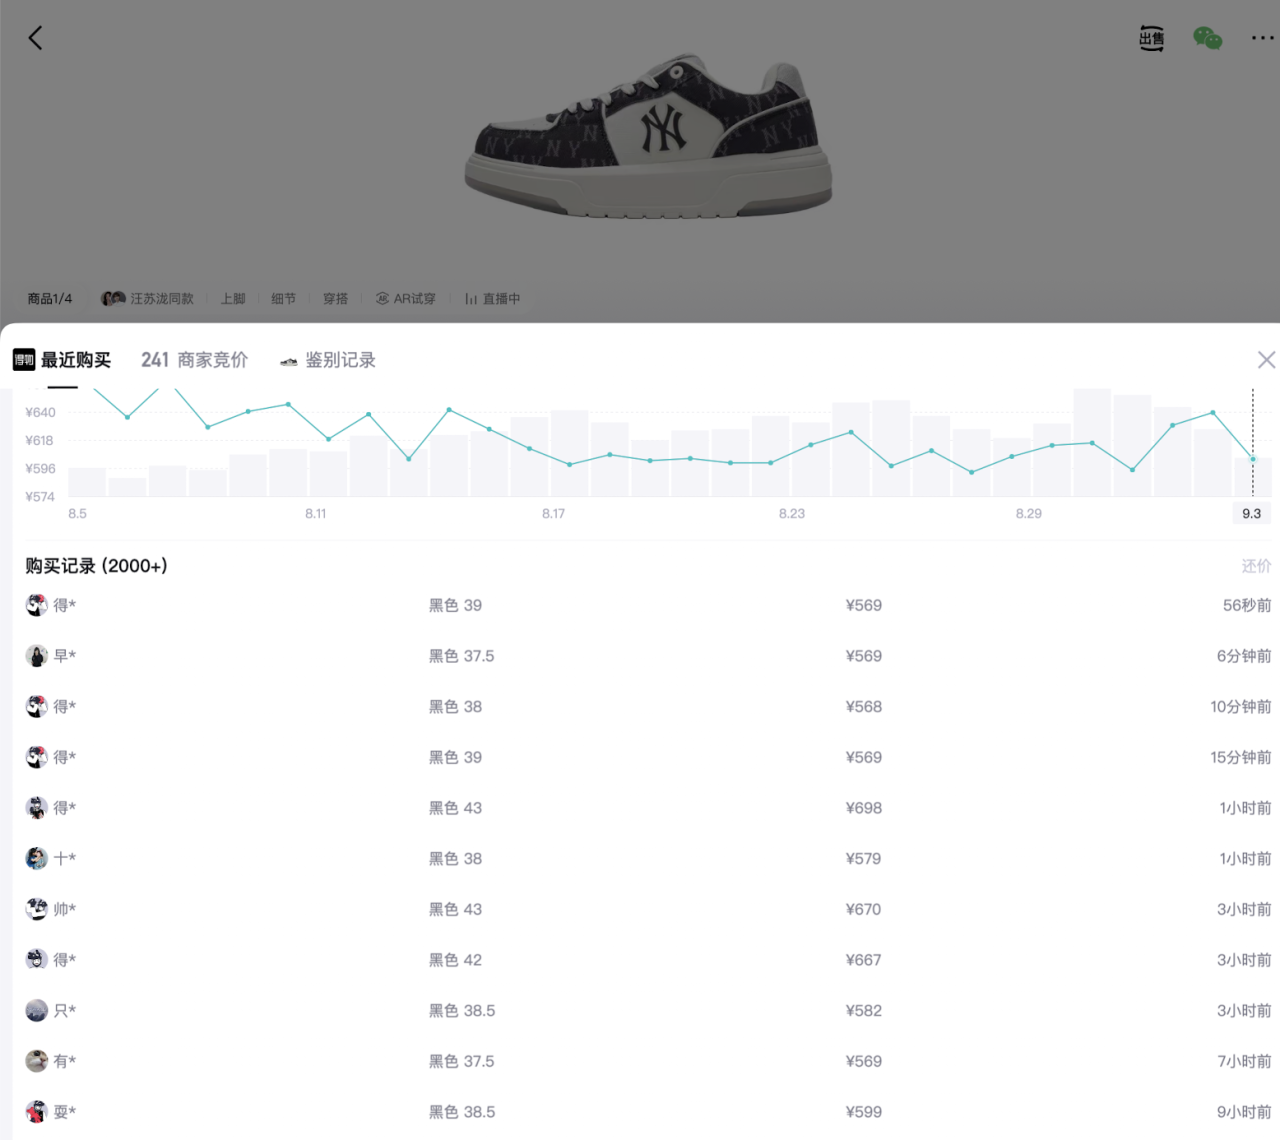
Task: Open purchase record of ¥698 黑色 43
Action: (648, 808)
